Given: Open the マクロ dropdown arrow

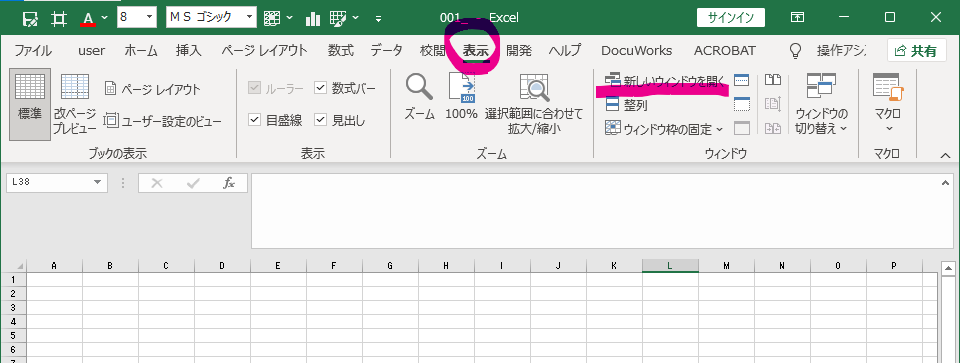Looking at the screenshot, I should [889, 129].
